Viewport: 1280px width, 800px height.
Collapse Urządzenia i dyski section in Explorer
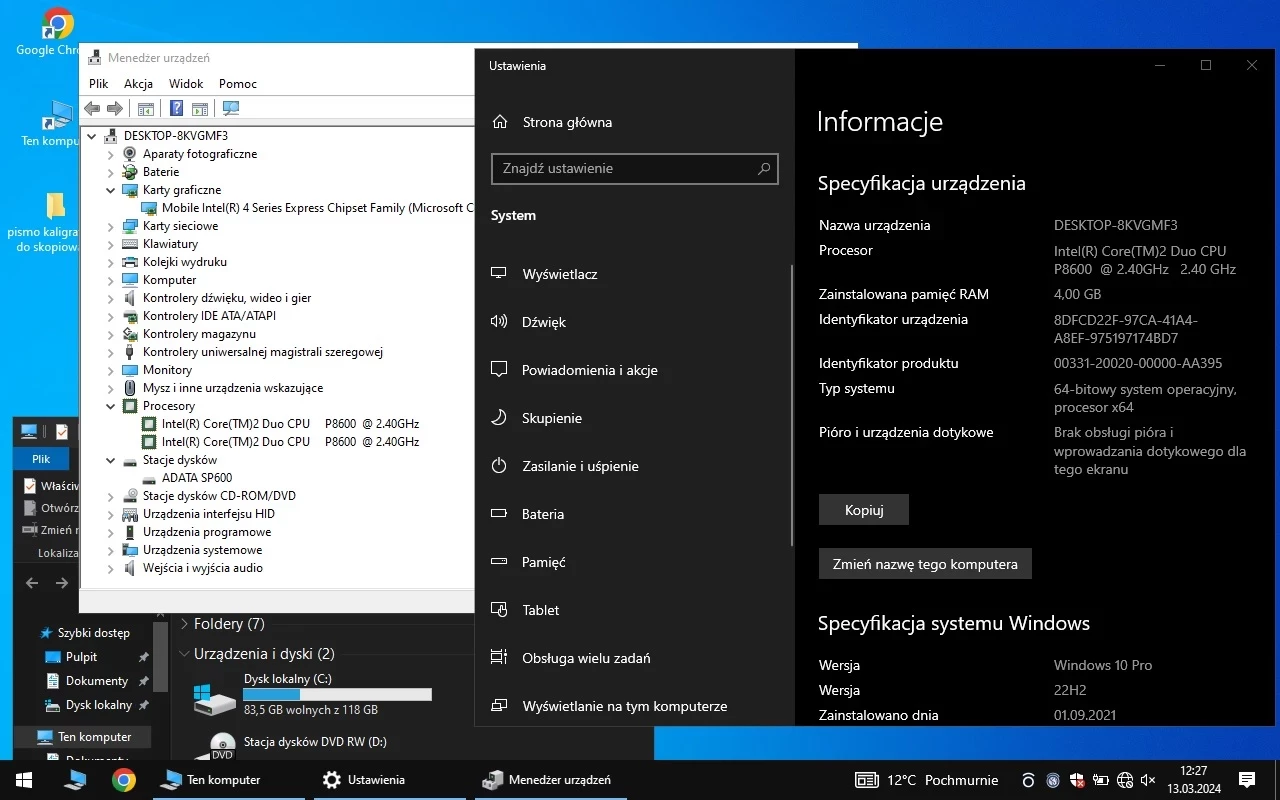tap(184, 654)
